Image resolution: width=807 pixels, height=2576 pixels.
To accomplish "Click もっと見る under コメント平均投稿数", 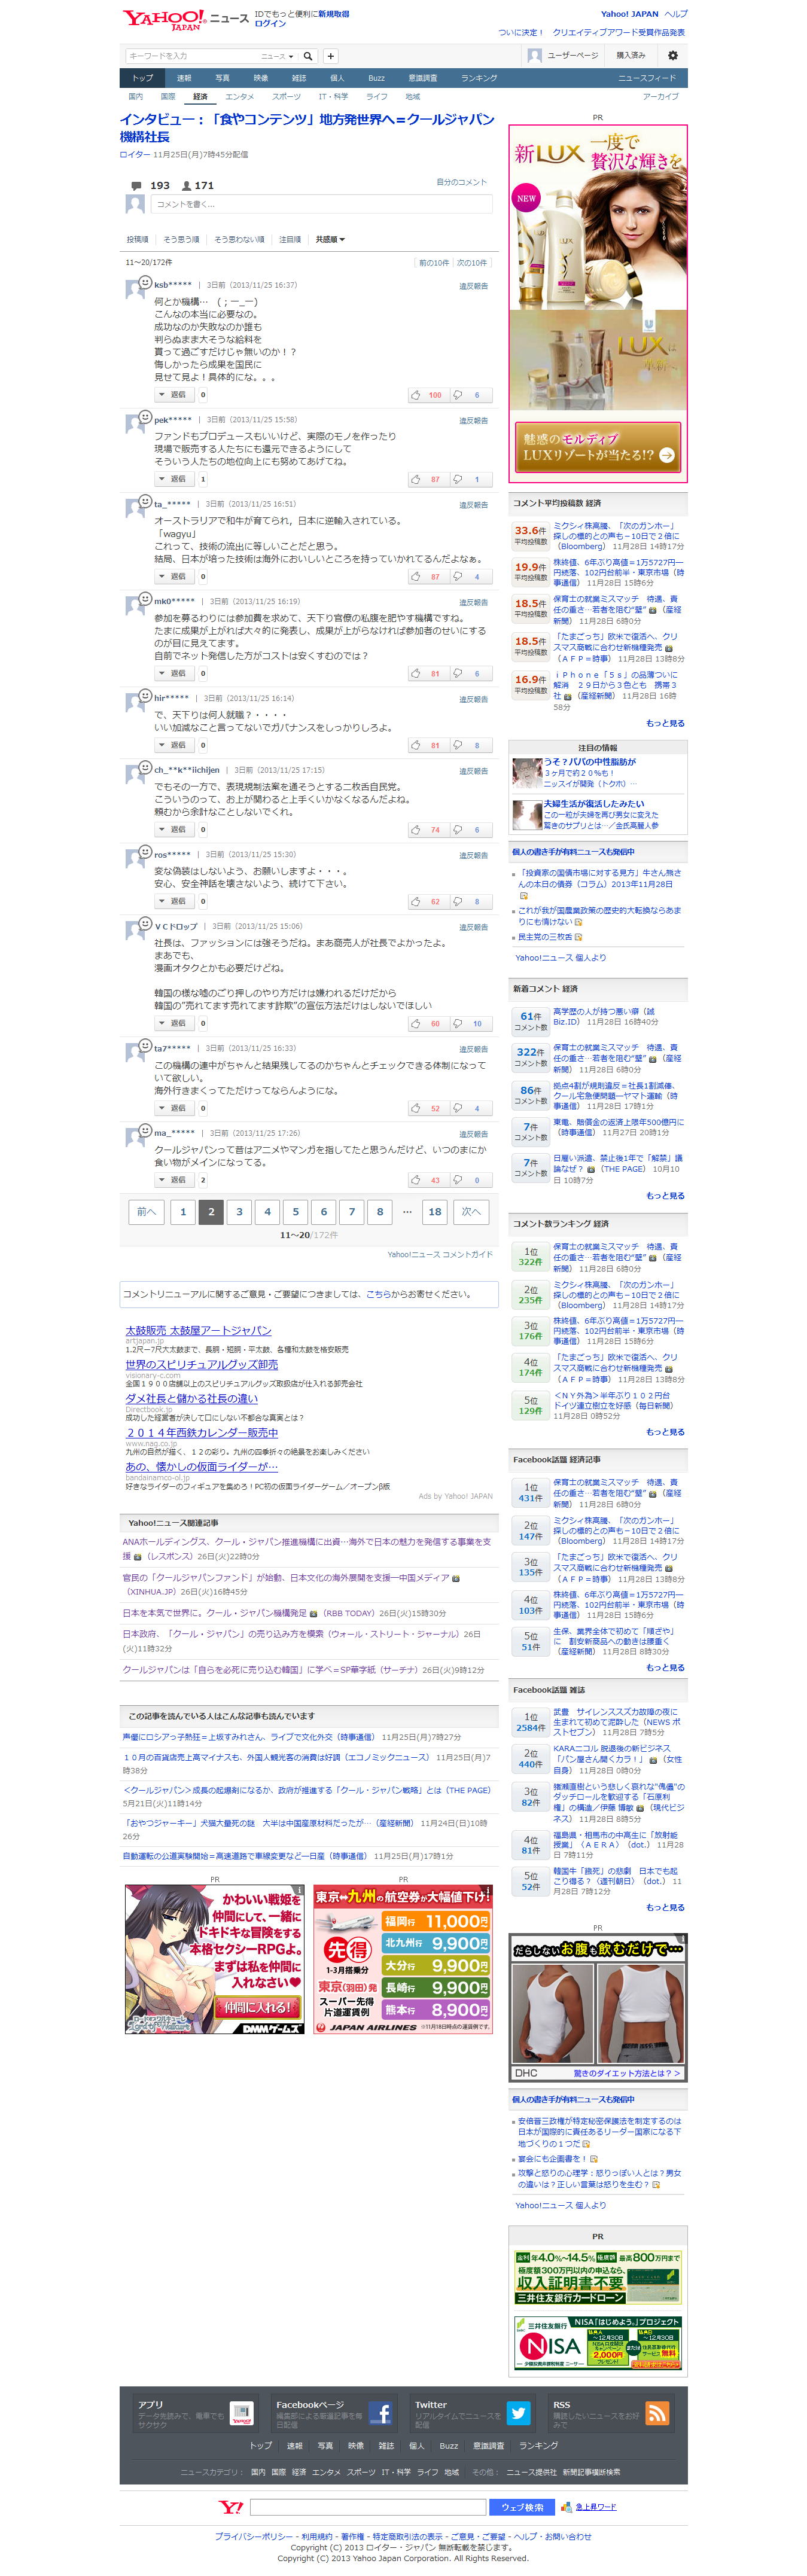I will [x=665, y=723].
